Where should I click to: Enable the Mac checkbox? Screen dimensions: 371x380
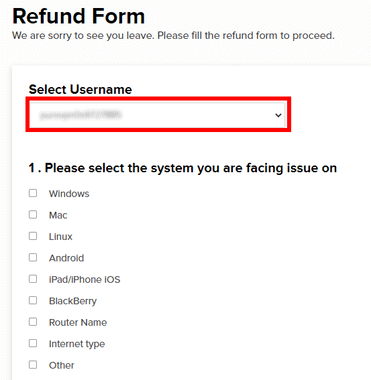click(x=33, y=214)
